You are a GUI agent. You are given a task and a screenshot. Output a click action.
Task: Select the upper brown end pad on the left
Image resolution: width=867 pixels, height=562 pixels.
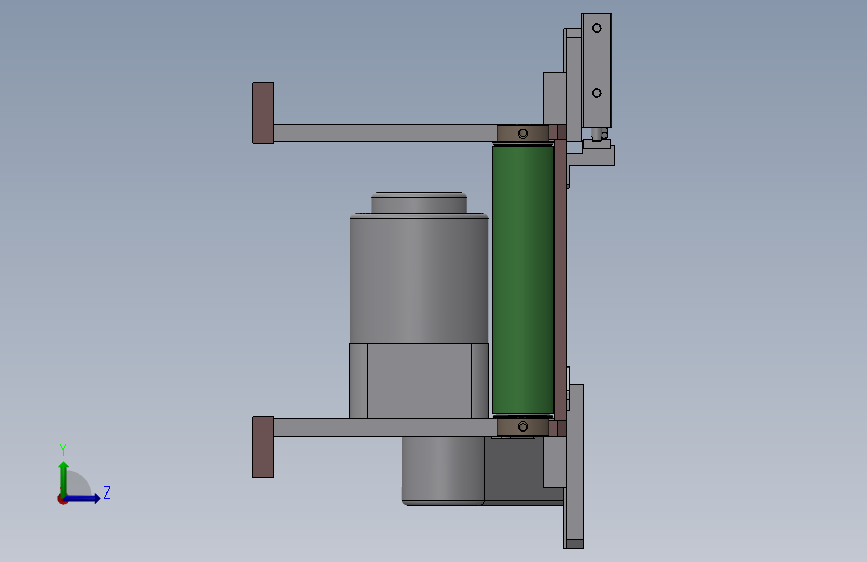pyautogui.click(x=263, y=113)
